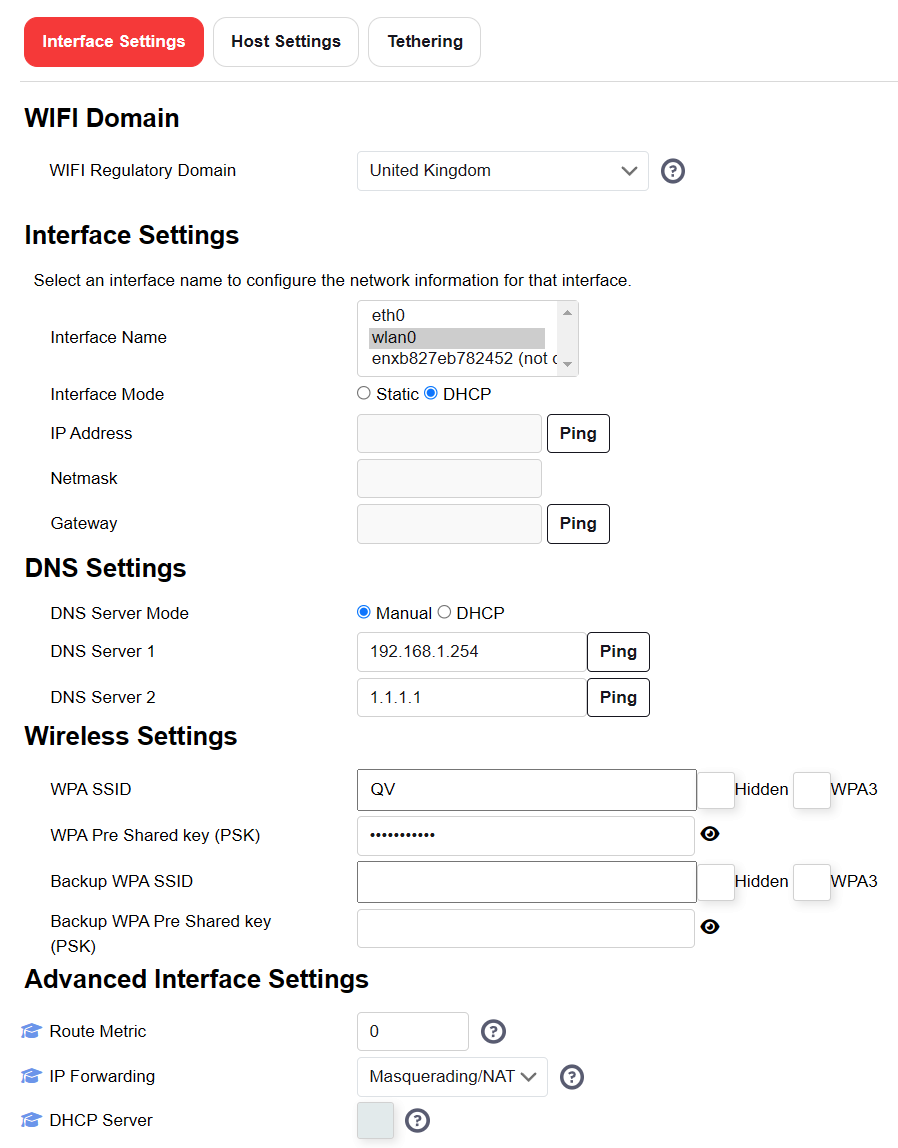Open the IP Forwarding Masquerading/NAT dropdown

tap(452, 1077)
